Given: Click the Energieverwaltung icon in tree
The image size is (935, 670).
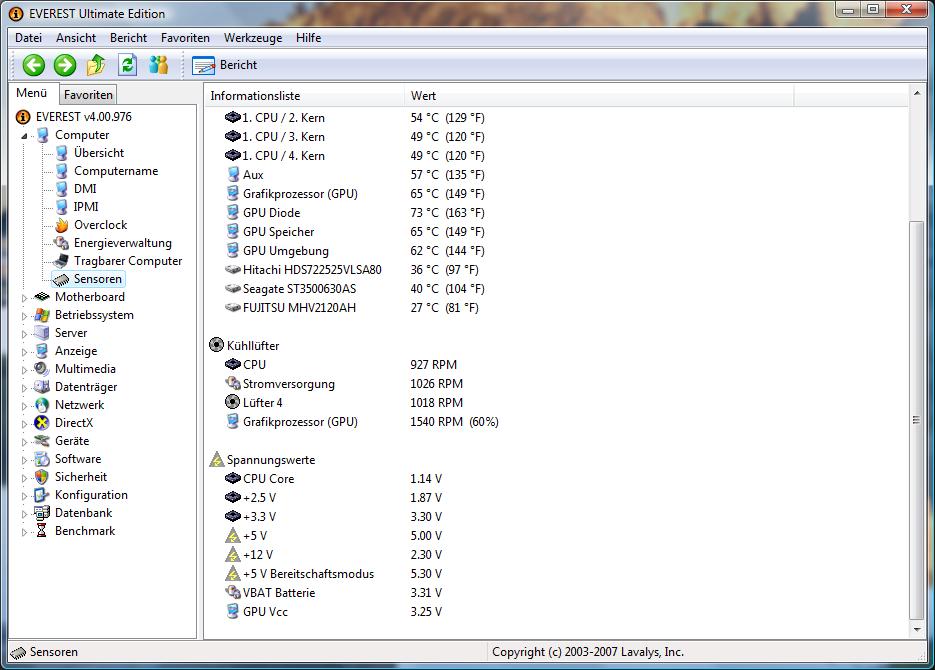Looking at the screenshot, I should point(62,243).
